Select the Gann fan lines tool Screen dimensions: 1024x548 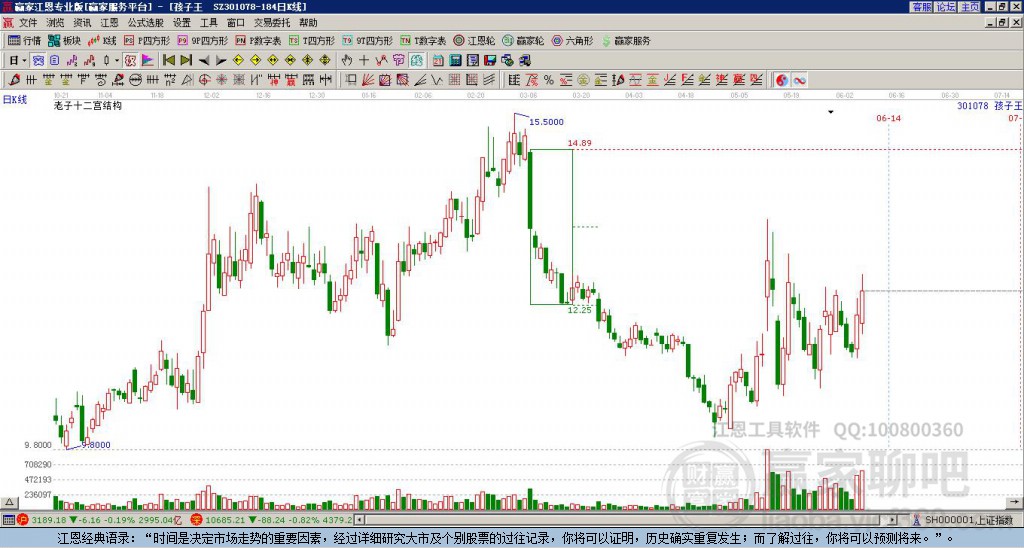pyautogui.click(x=368, y=80)
